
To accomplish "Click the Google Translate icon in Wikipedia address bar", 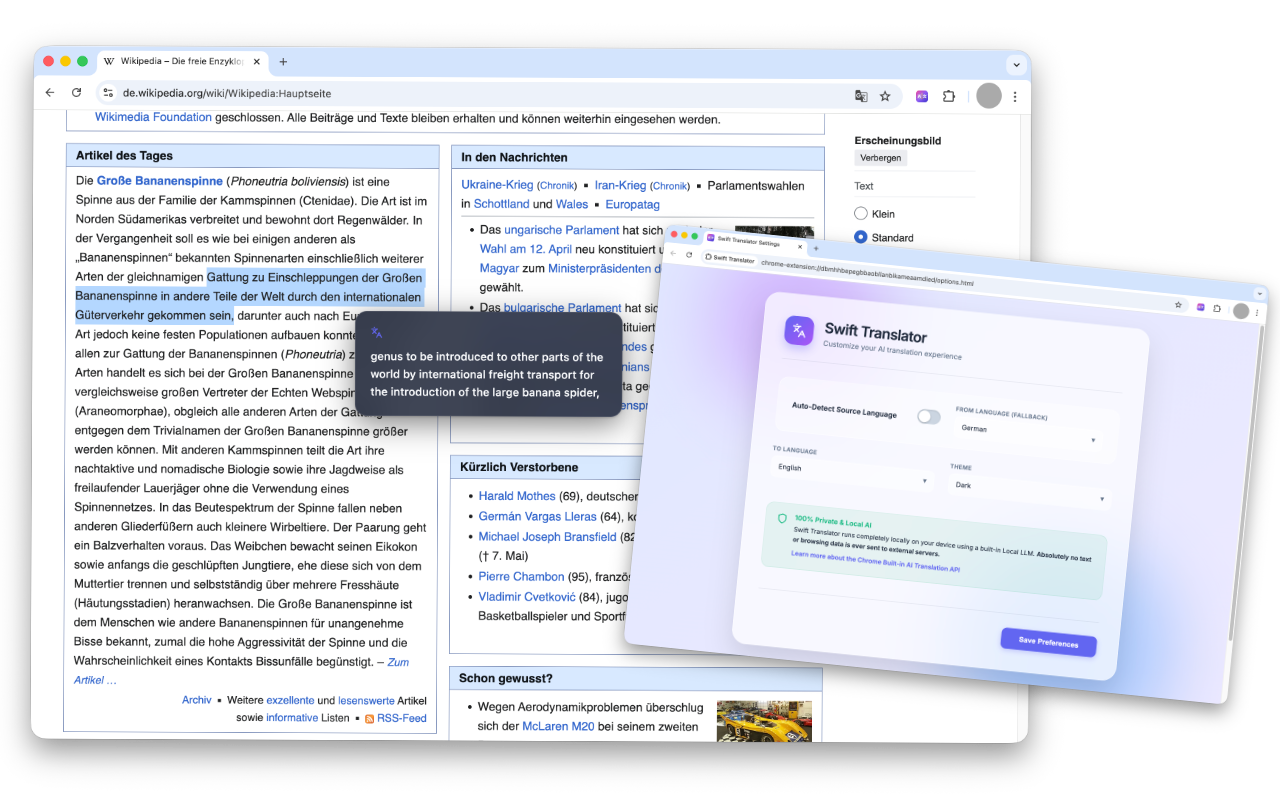I will coord(860,96).
